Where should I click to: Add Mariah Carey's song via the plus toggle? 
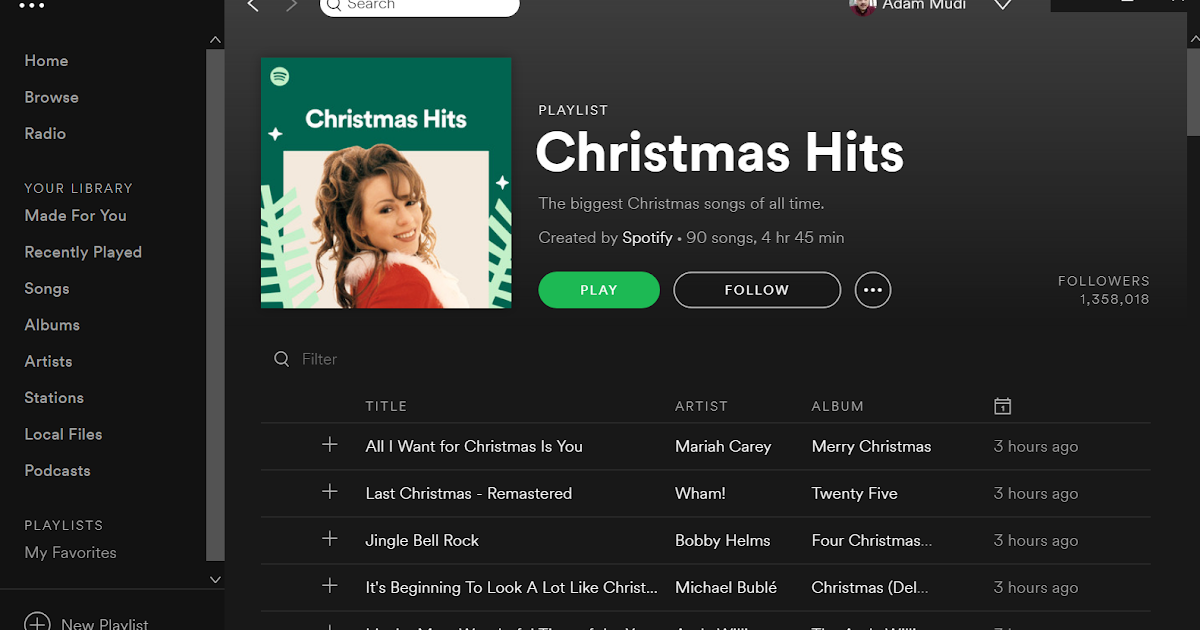click(330, 446)
